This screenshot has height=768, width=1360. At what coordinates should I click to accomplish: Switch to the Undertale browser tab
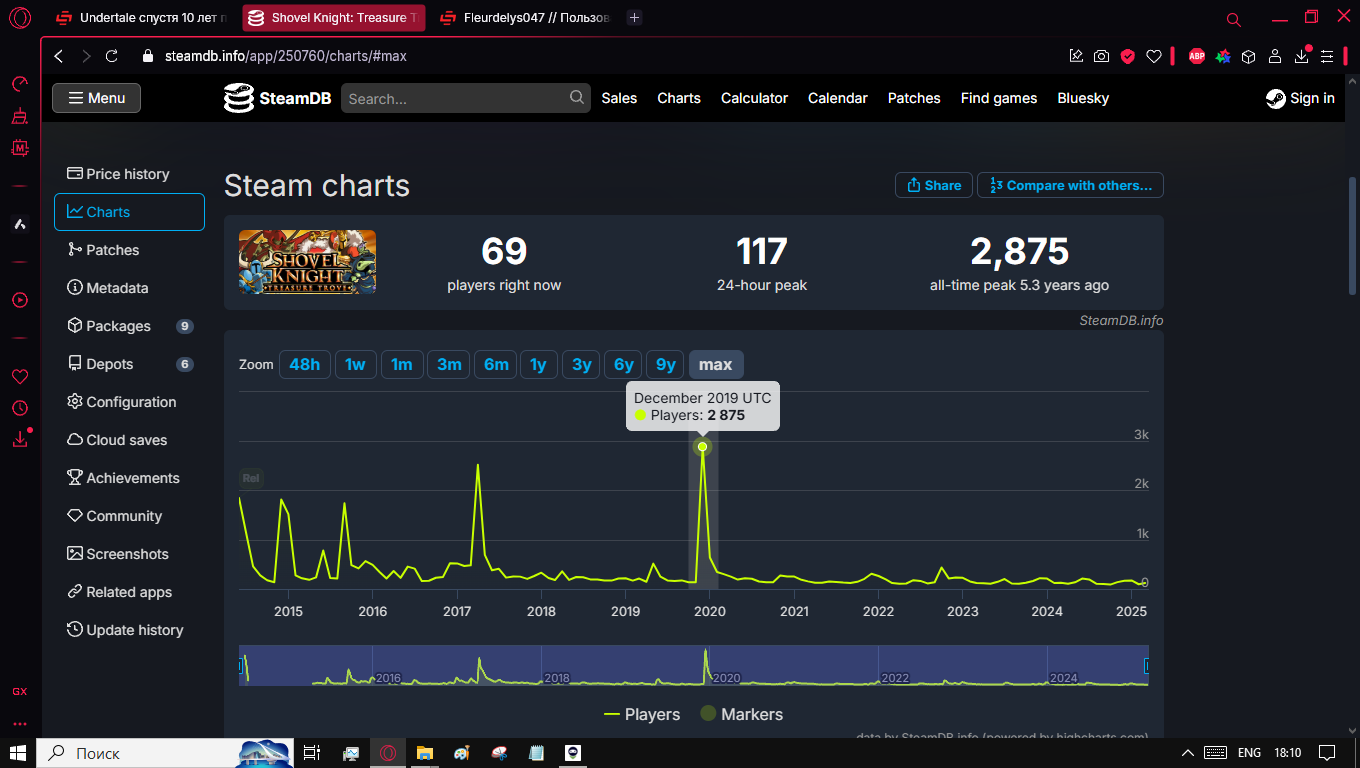(x=140, y=18)
